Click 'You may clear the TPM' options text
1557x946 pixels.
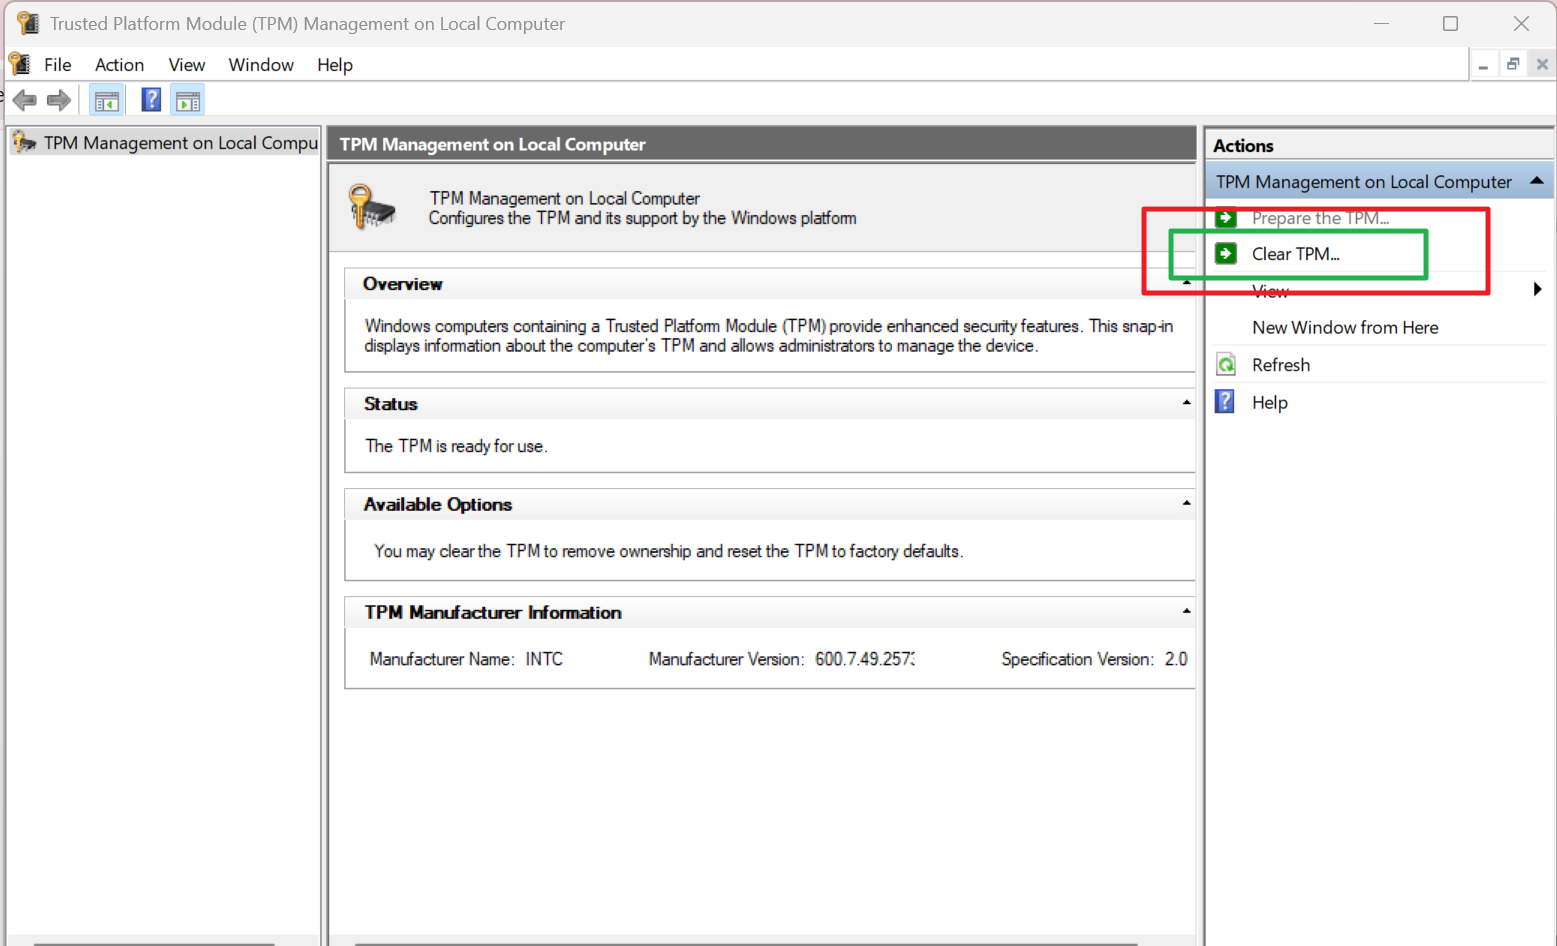click(x=668, y=551)
